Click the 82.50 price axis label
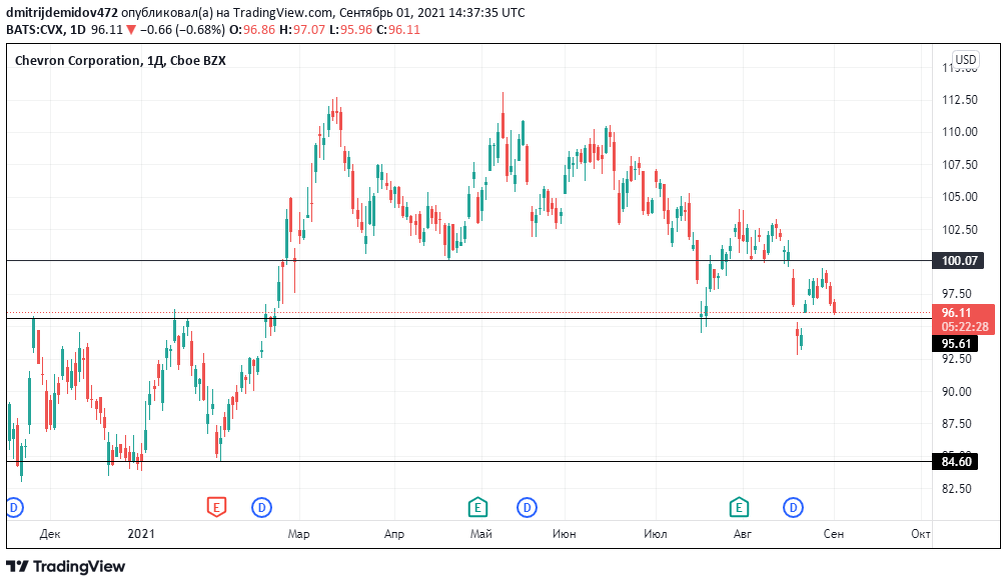The image size is (1007, 585). pos(956,488)
